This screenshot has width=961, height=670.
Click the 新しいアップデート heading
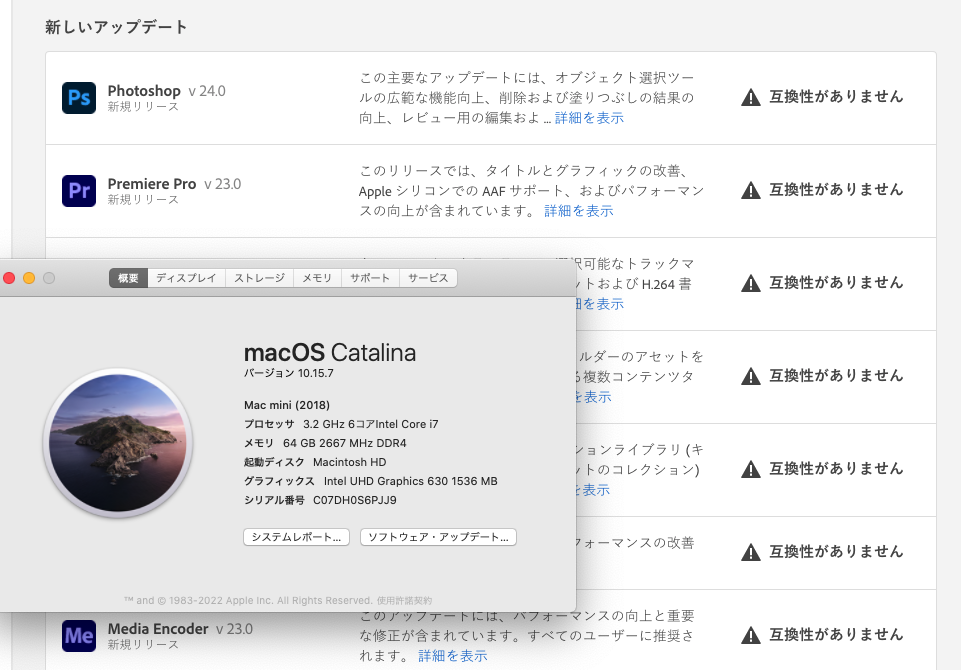pyautogui.click(x=116, y=27)
